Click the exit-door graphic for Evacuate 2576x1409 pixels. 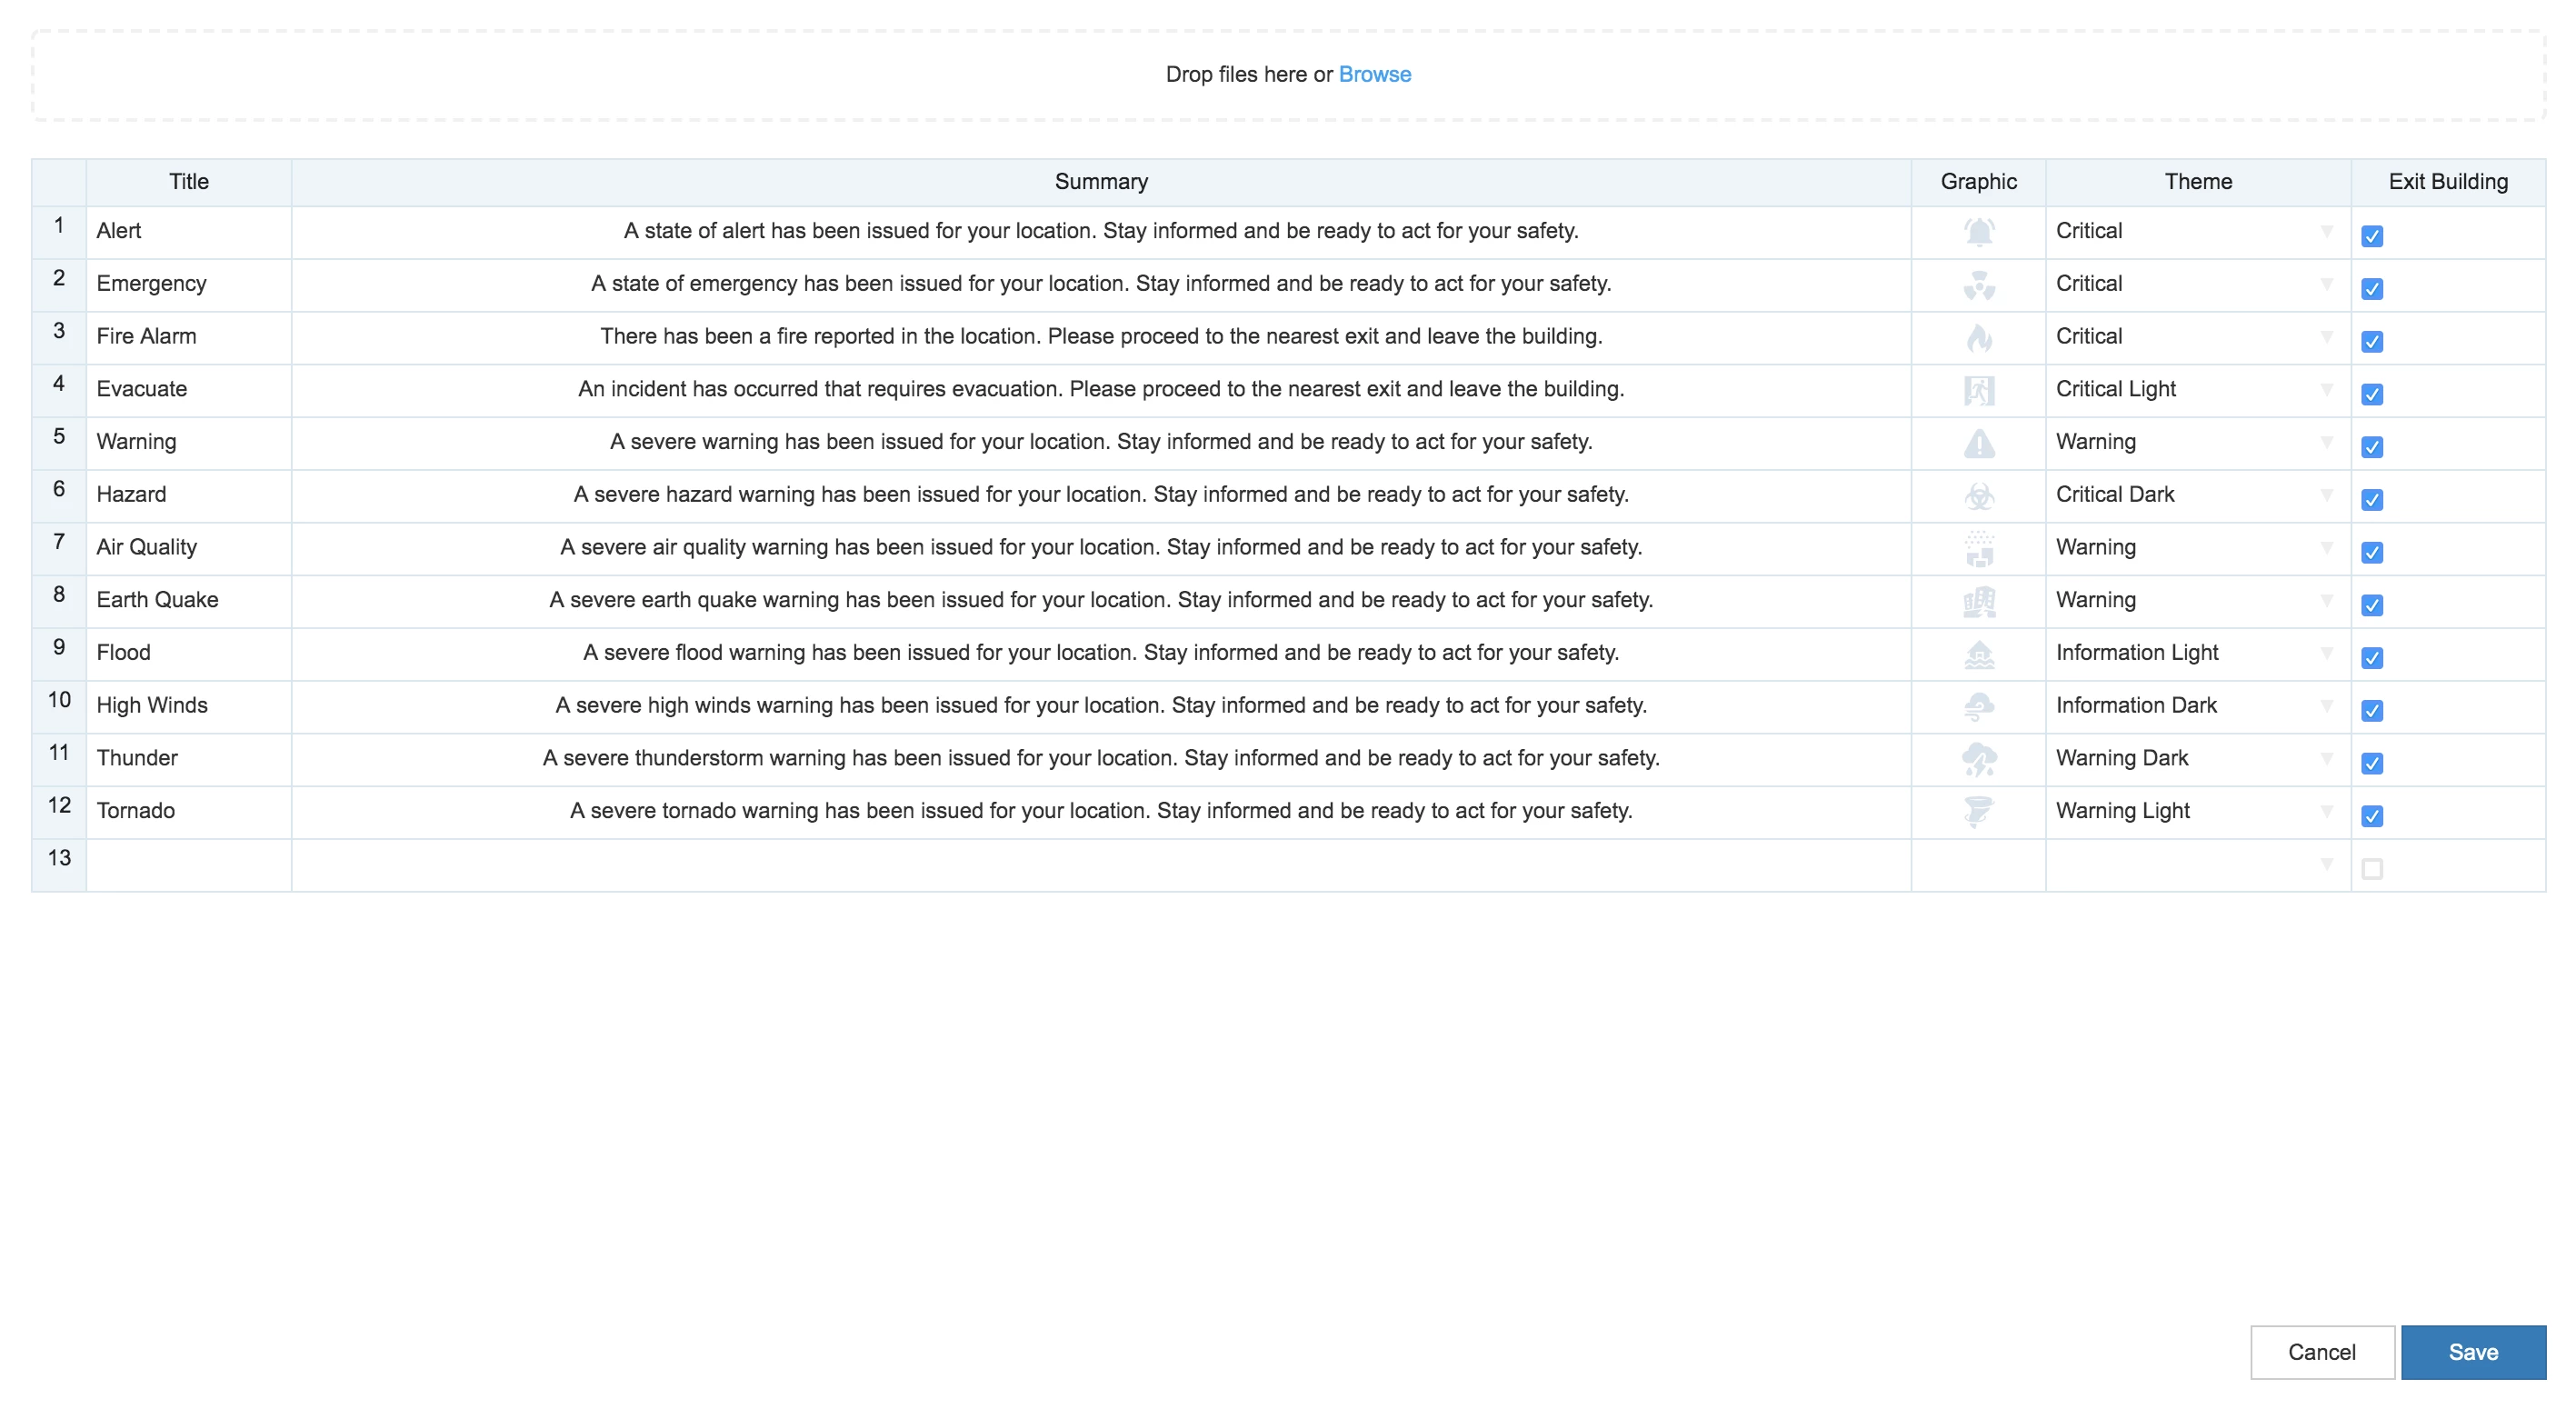tap(1978, 391)
